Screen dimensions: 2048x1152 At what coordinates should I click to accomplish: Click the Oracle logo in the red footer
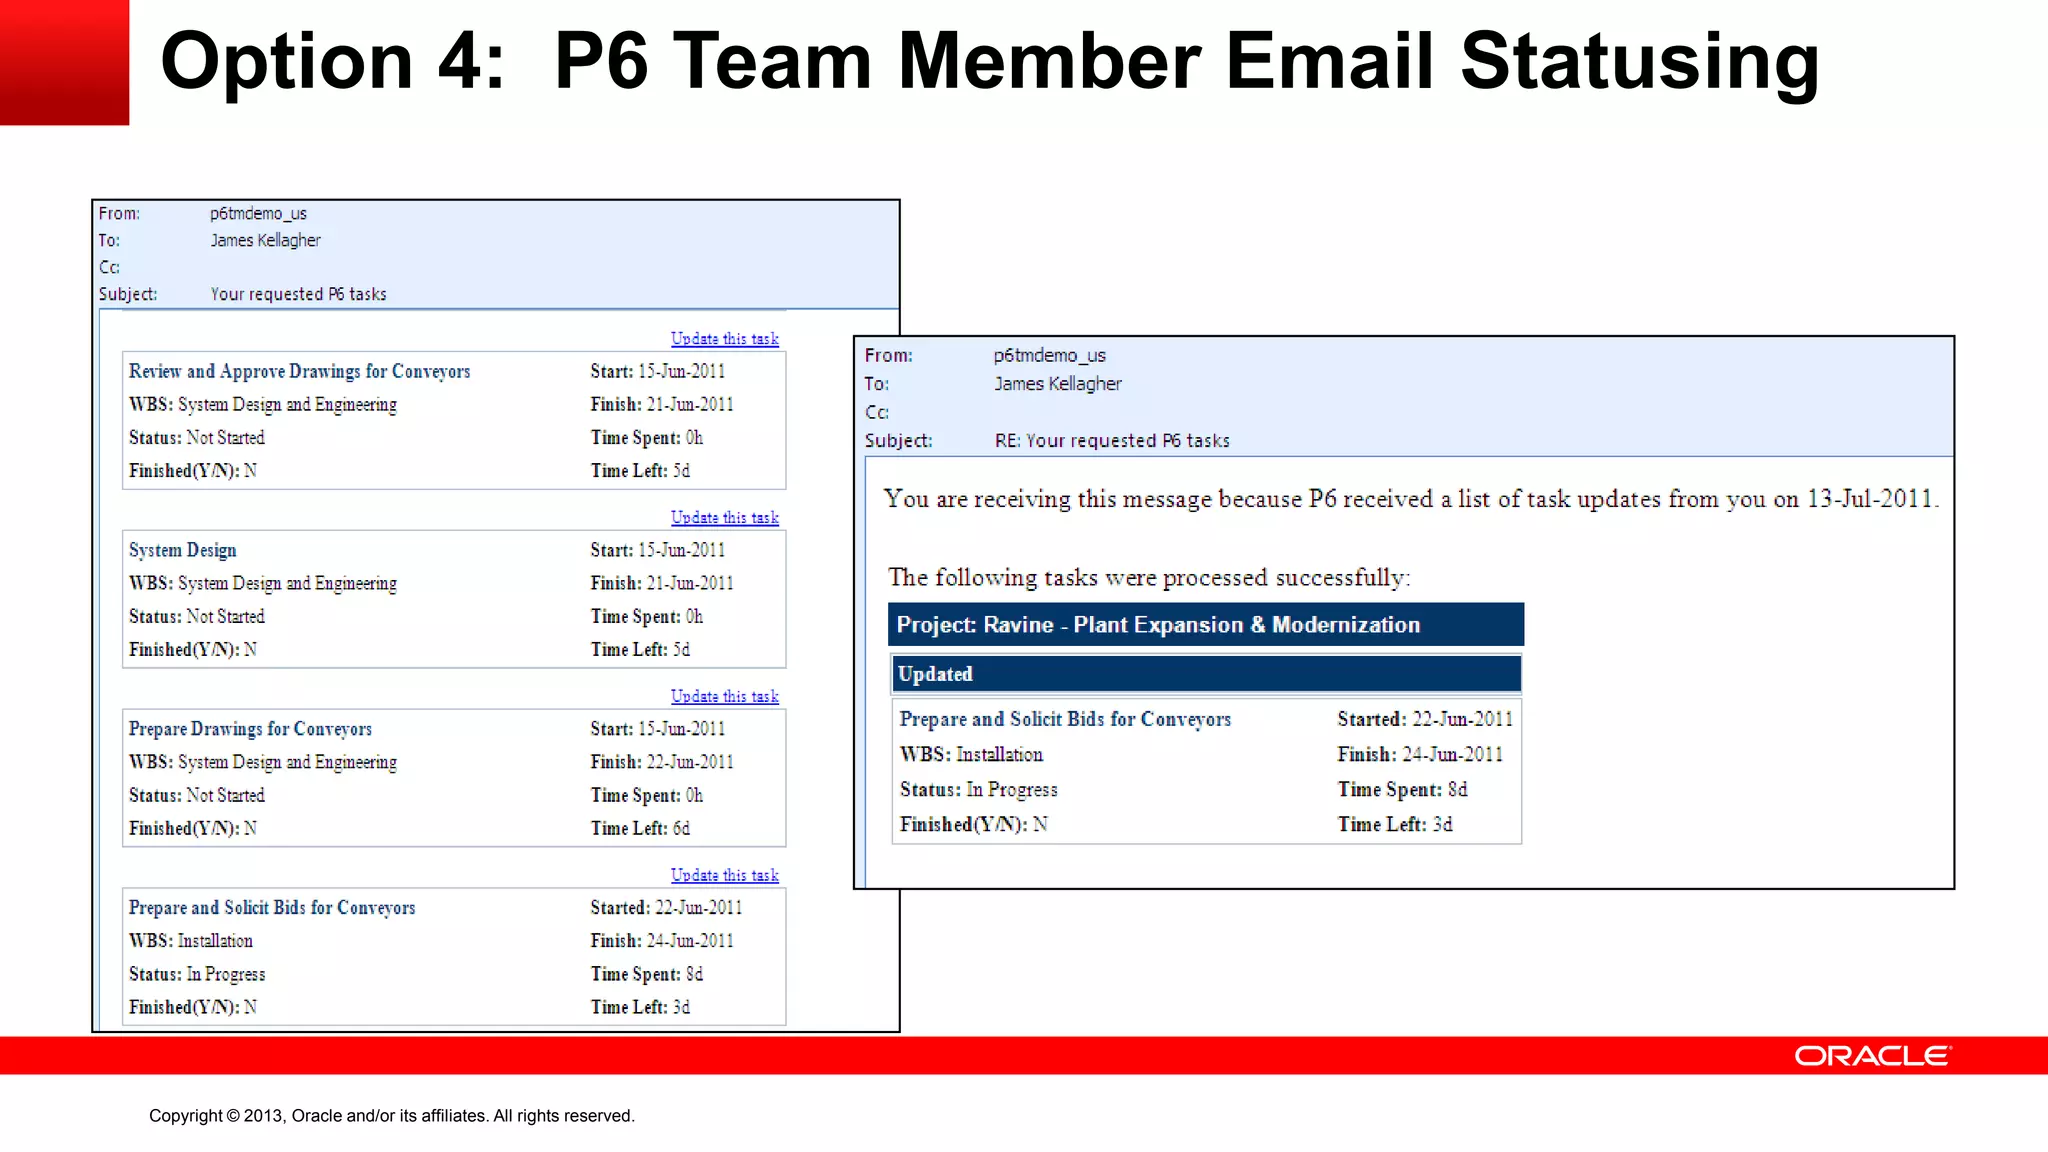(1872, 1056)
